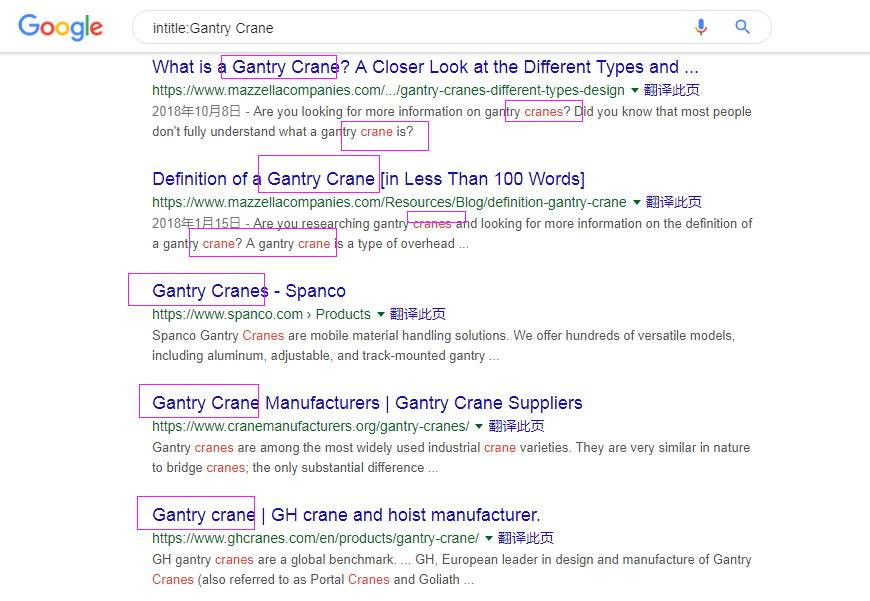
Task: Click the date text 2018年1月15日
Action: (x=196, y=224)
